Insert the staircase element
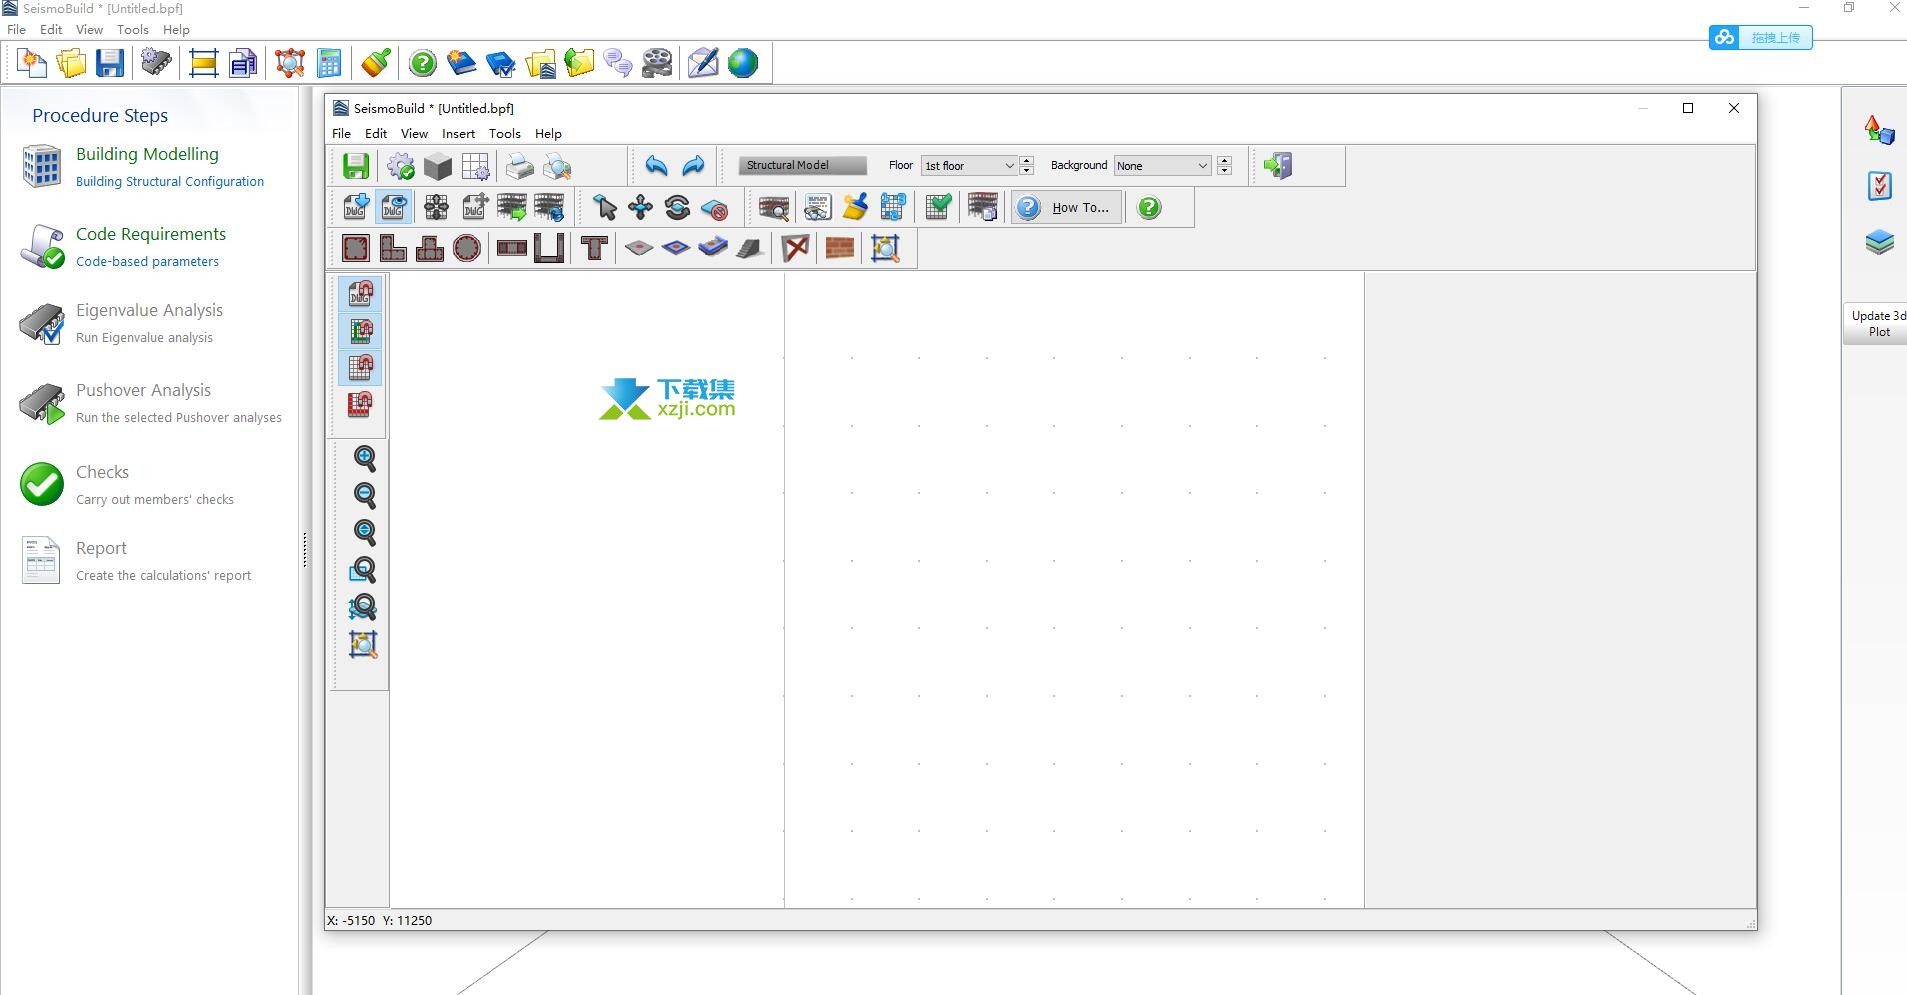Image resolution: width=1907 pixels, height=995 pixels. (x=750, y=248)
